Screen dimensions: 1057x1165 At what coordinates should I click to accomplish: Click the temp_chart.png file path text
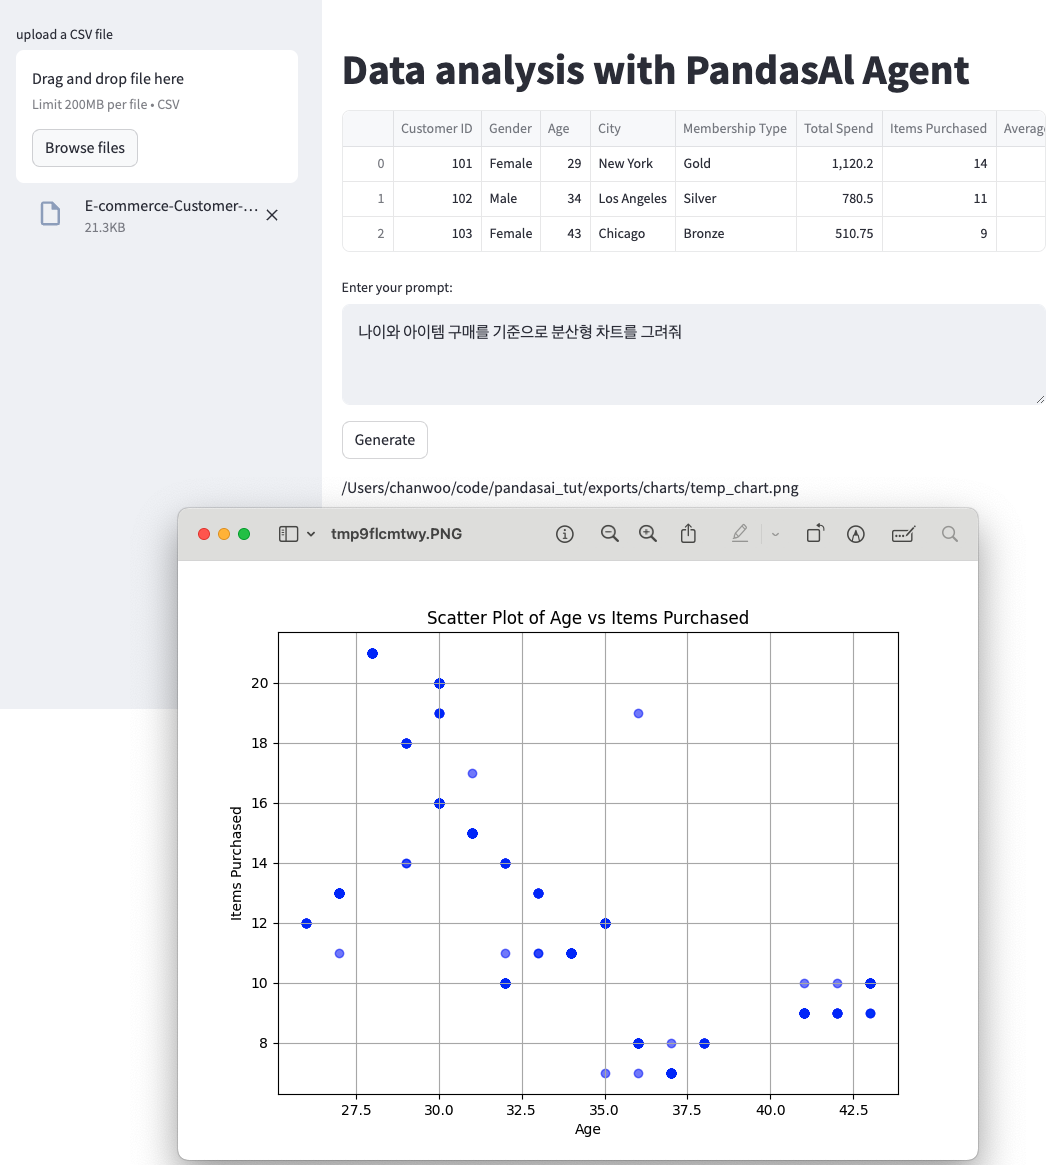(x=570, y=488)
